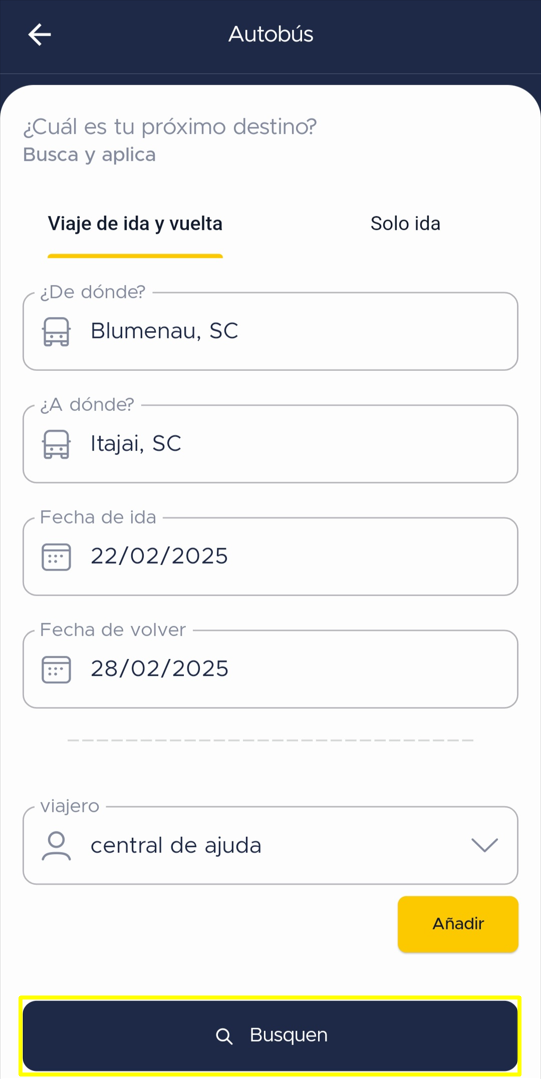Tap the calendar icon next to 28/02/2025
This screenshot has width=541, height=1079.
pyautogui.click(x=56, y=669)
